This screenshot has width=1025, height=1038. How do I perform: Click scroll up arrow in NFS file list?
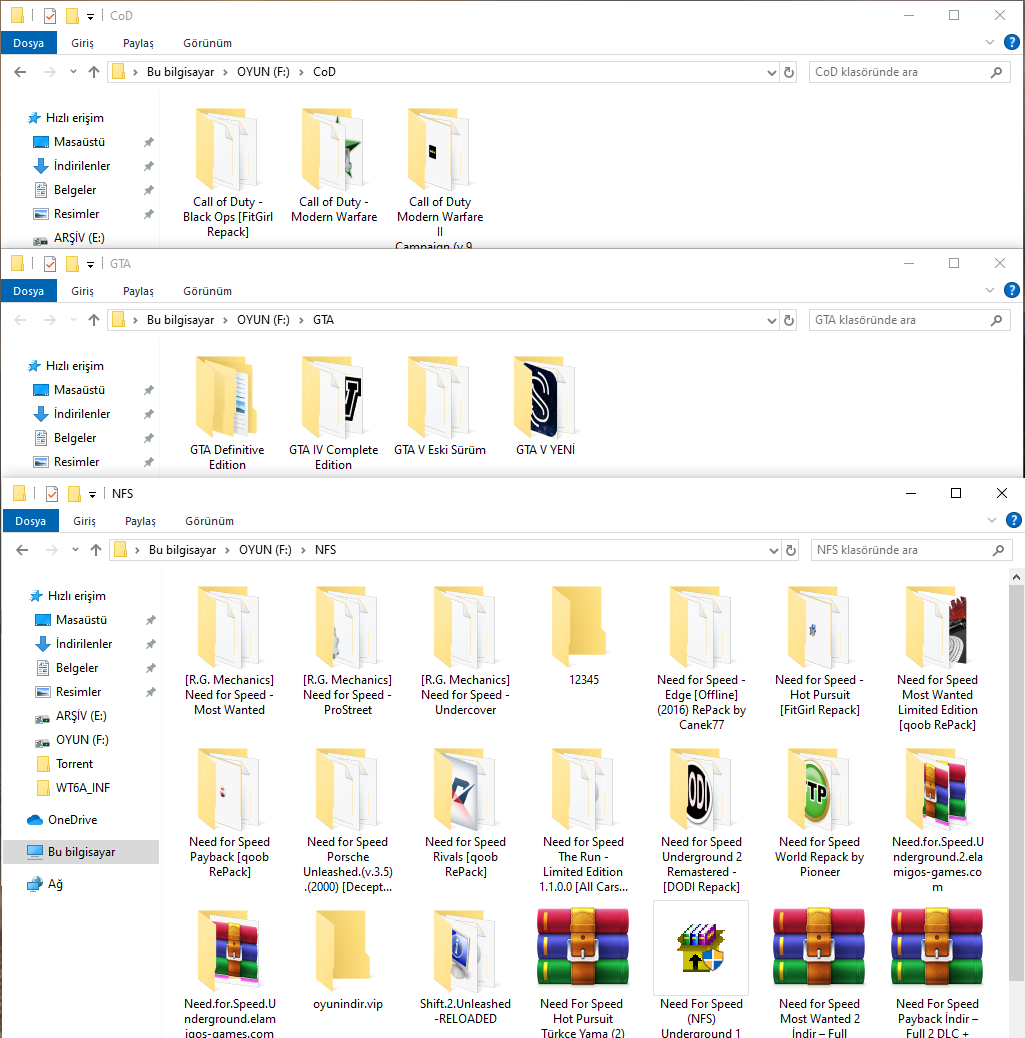pos(1016,577)
